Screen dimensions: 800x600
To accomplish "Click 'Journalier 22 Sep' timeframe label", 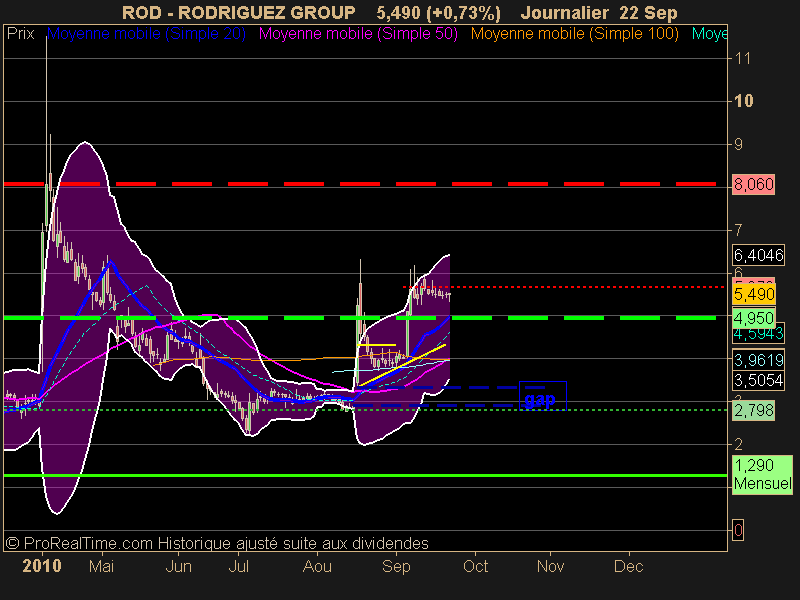I will click(x=599, y=12).
